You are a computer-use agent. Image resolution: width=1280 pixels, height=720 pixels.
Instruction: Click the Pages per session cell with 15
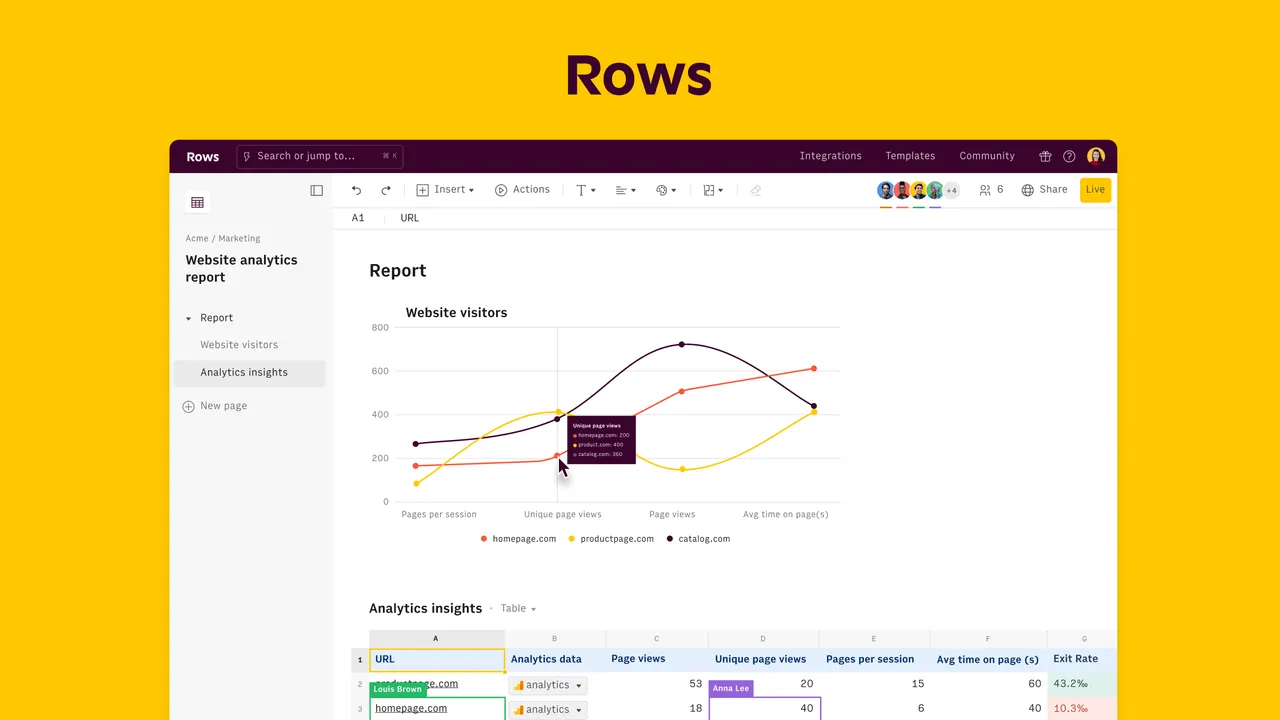874,684
